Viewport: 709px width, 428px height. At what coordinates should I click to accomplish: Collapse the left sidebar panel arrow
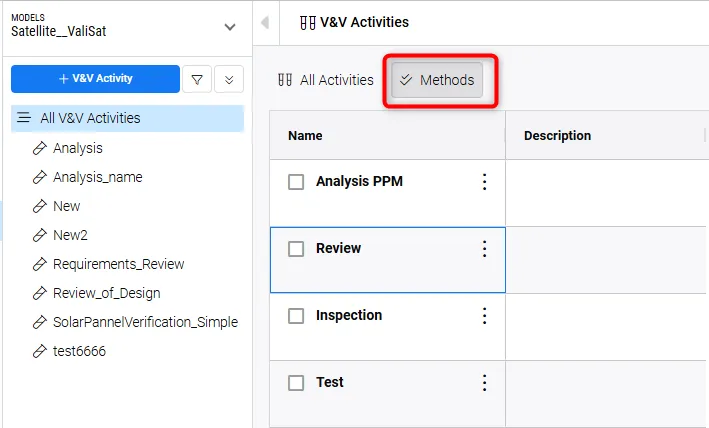click(264, 22)
